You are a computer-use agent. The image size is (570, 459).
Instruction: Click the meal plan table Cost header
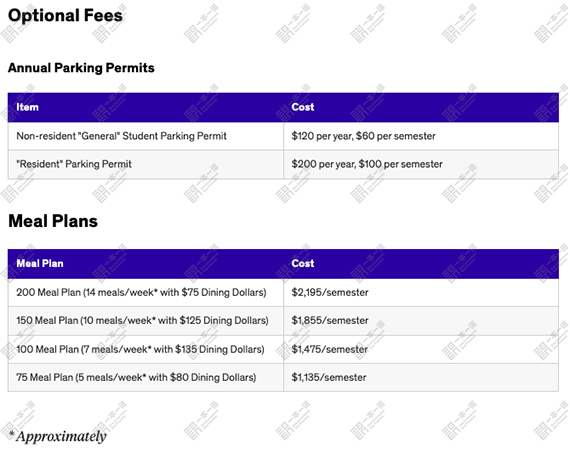tap(303, 263)
